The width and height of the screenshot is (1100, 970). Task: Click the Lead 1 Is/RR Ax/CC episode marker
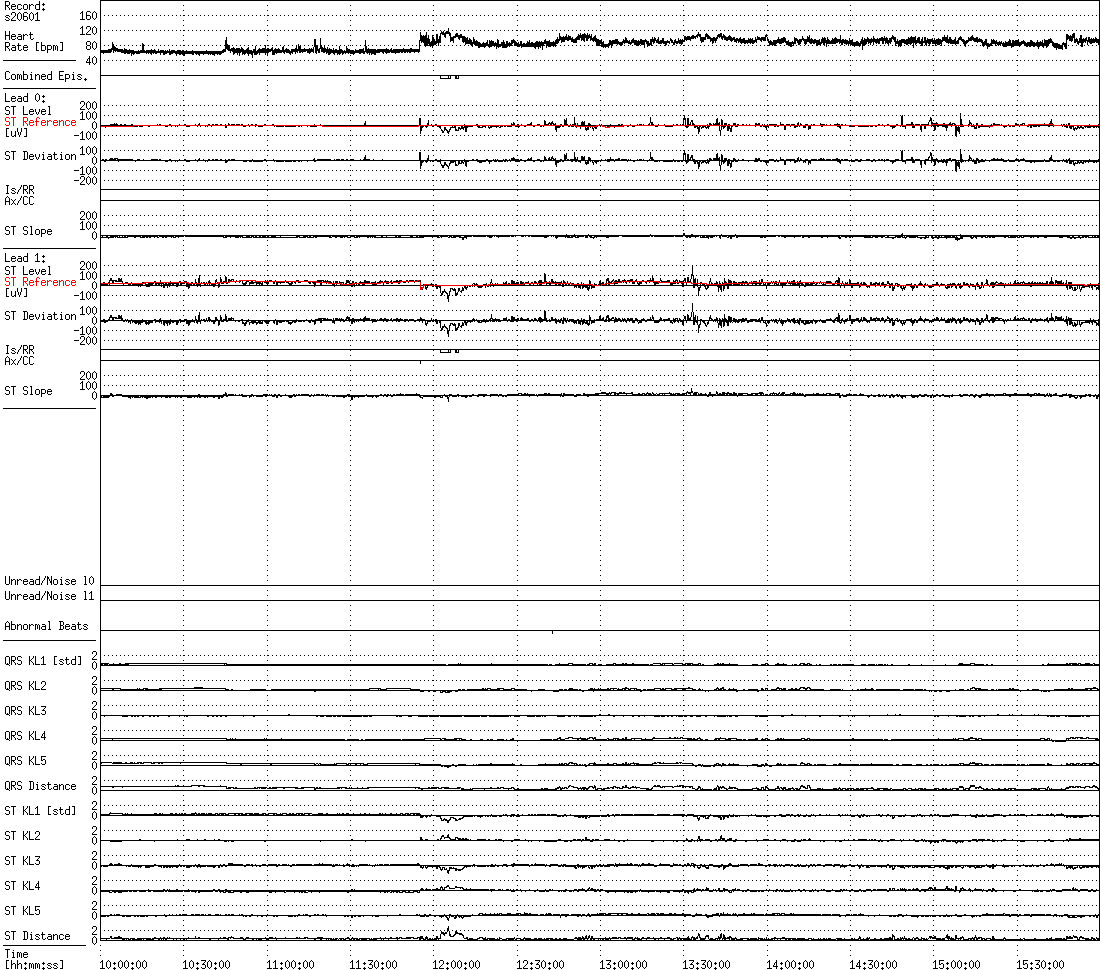[449, 351]
